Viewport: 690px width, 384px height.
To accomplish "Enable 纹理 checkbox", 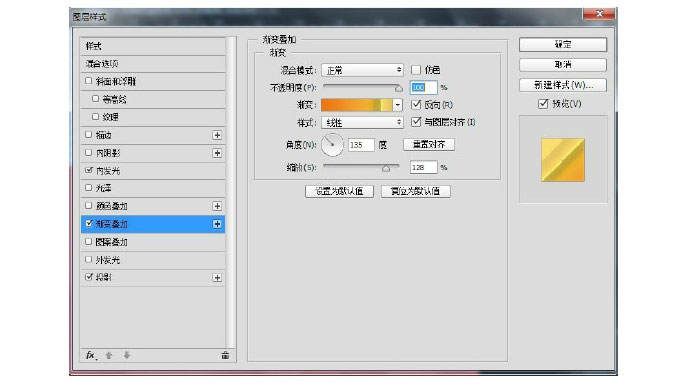I will (95, 117).
